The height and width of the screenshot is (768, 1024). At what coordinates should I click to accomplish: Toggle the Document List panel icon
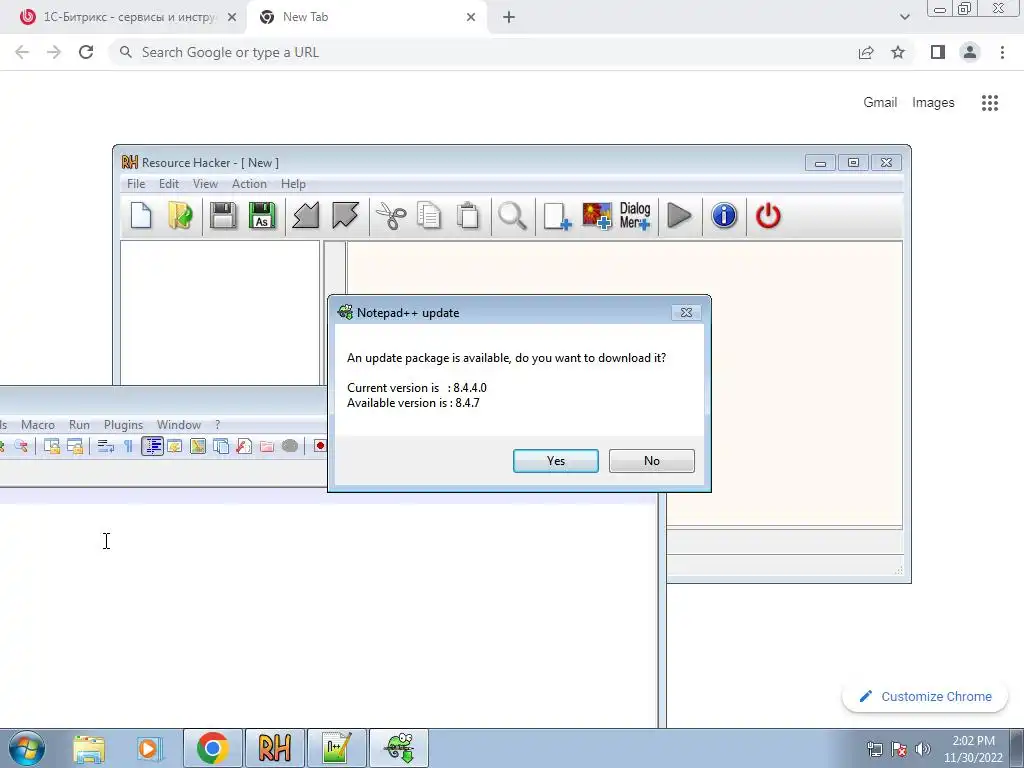[x=221, y=446]
